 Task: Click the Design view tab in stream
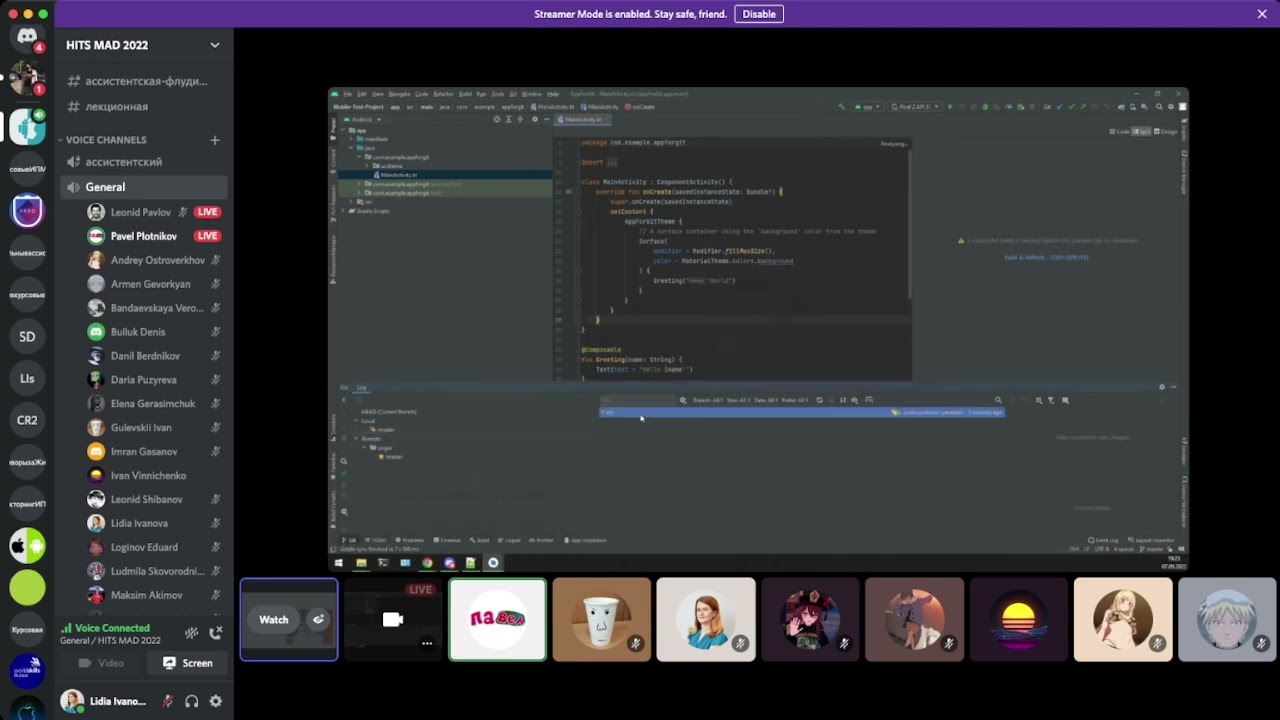click(1167, 131)
